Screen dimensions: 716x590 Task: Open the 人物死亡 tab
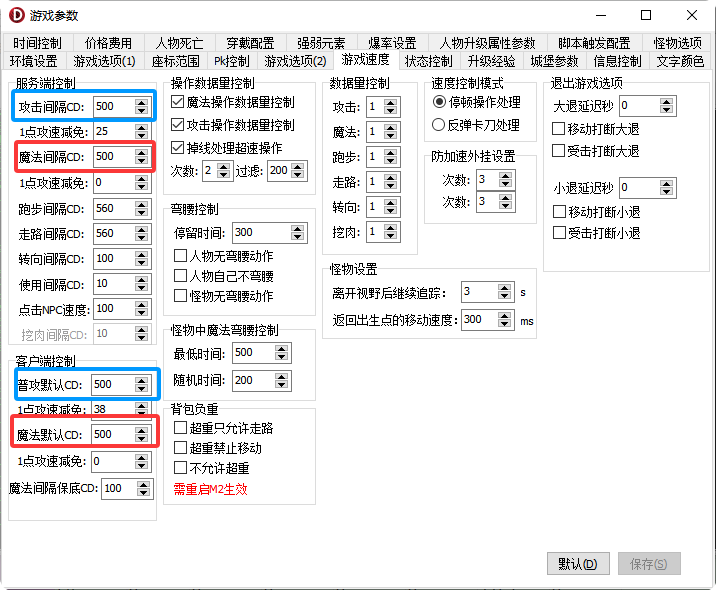[179, 43]
